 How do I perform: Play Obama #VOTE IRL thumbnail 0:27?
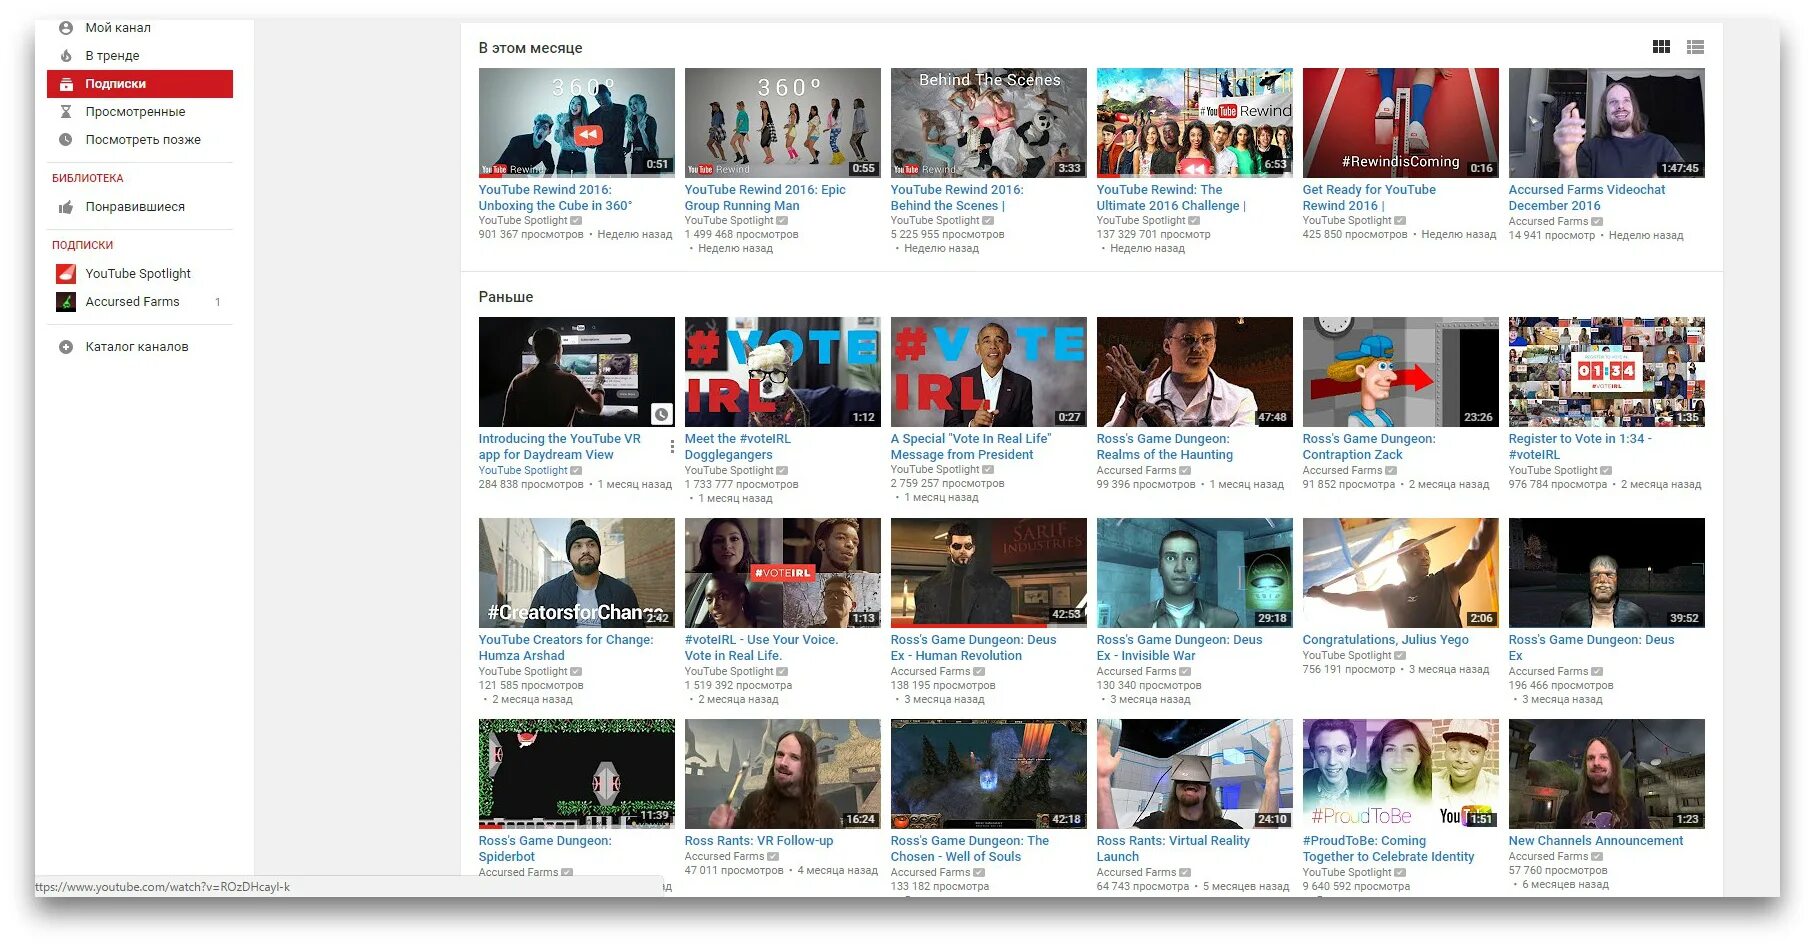(988, 372)
